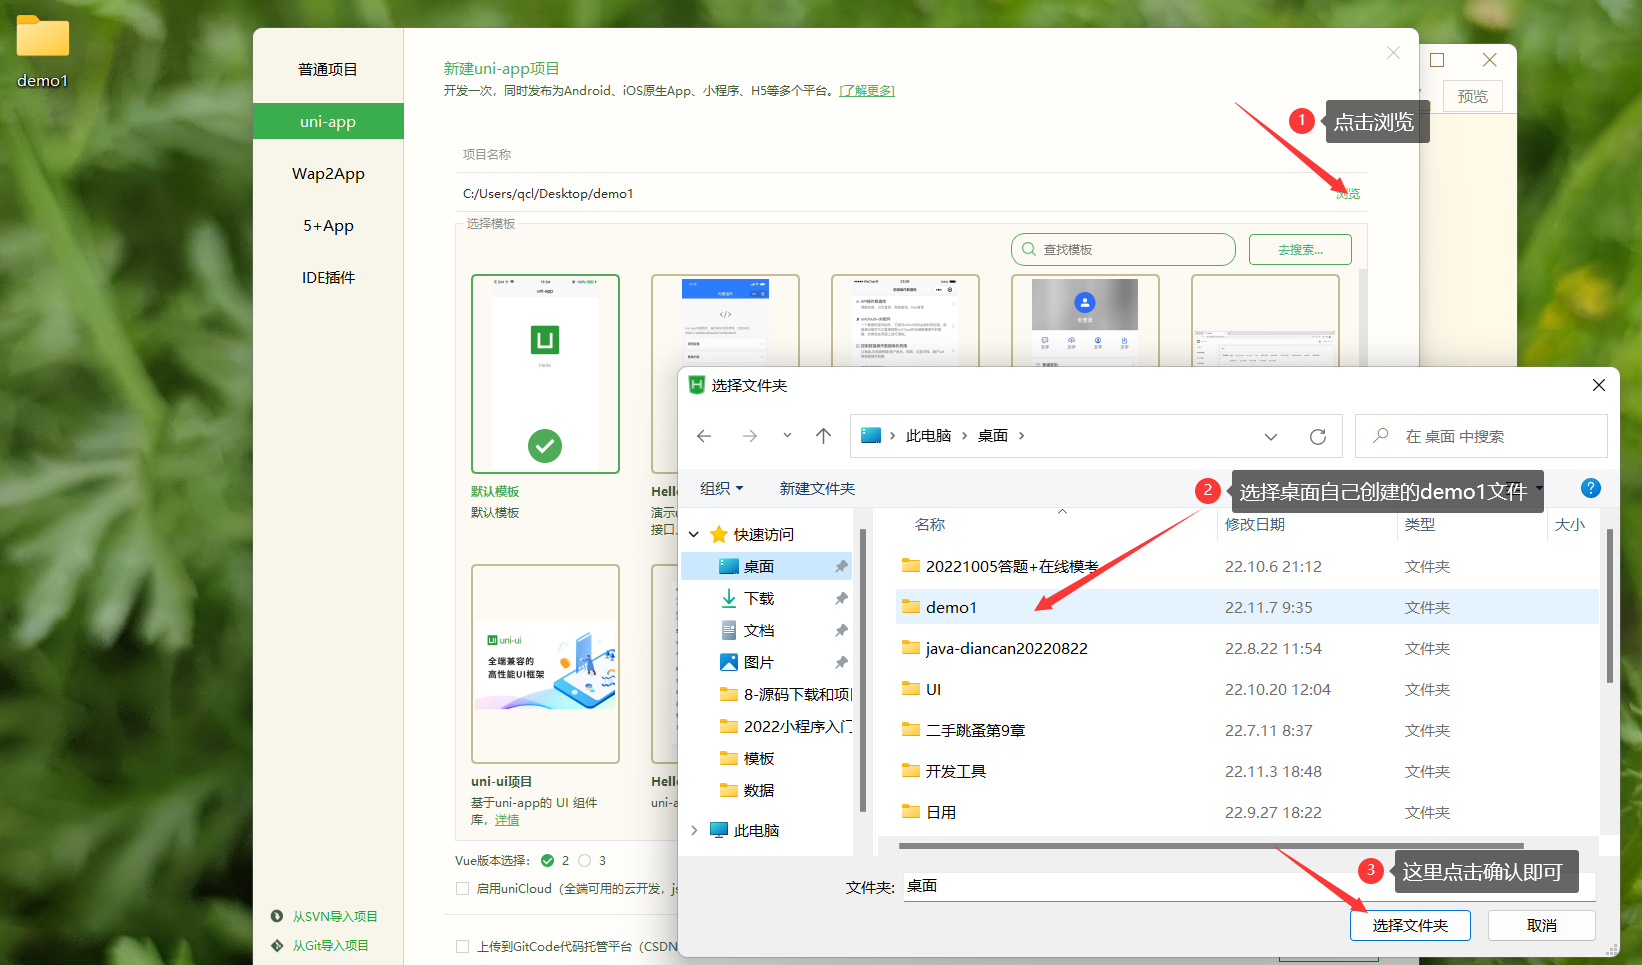Click 新建文件夹 in dialog toolbar

(x=817, y=488)
